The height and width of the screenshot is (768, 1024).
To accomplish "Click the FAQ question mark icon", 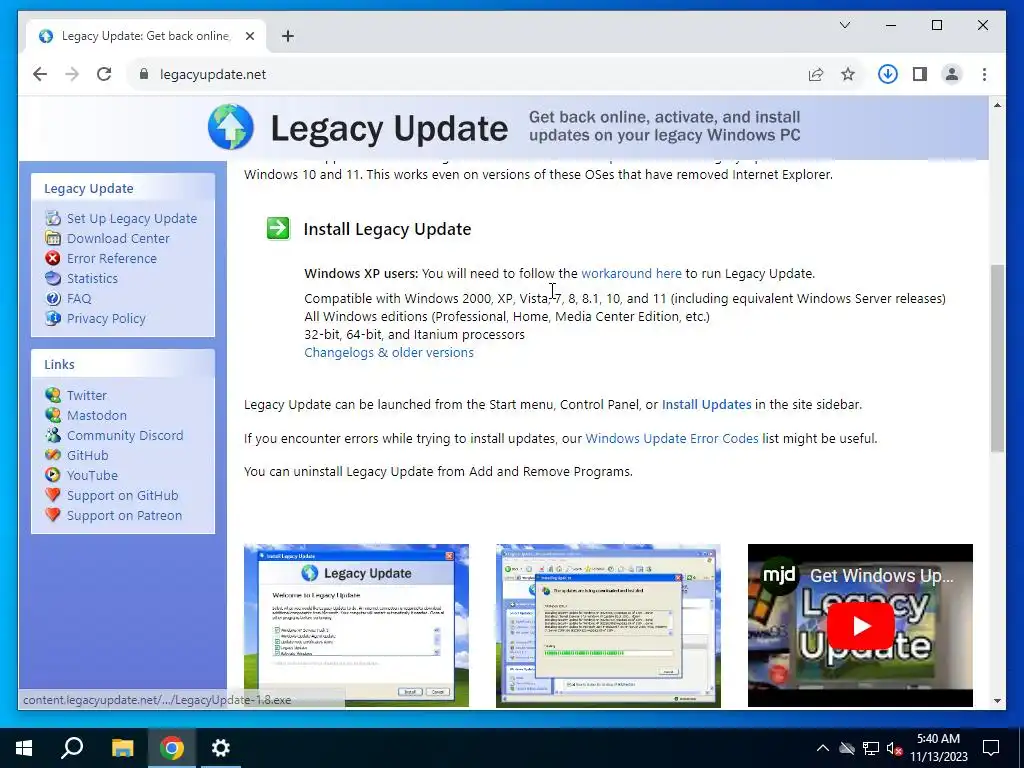I will click(53, 298).
